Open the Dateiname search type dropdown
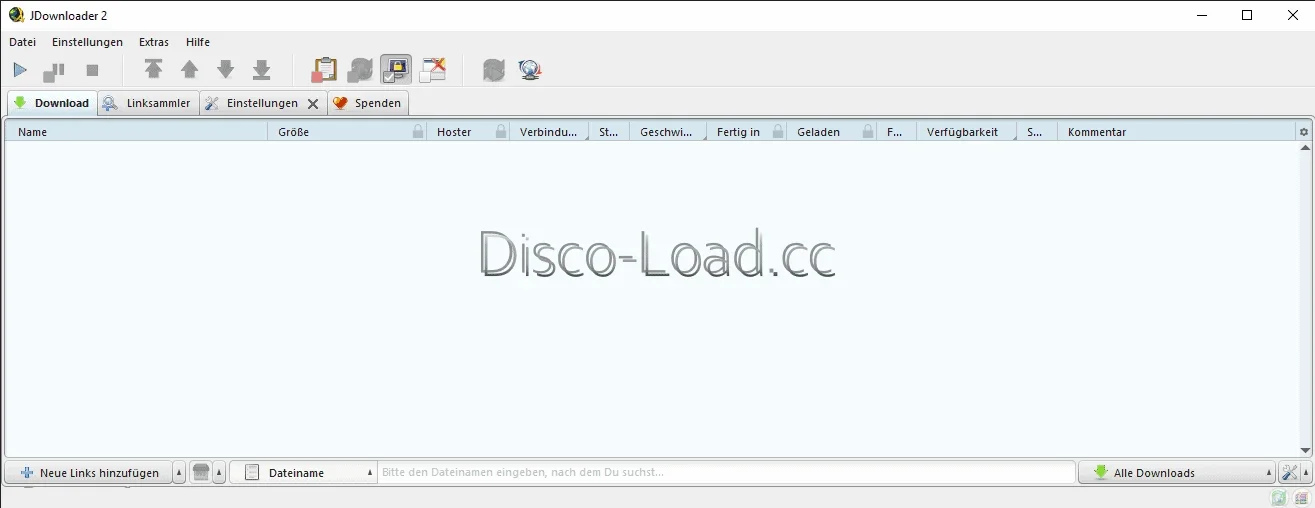 coord(303,473)
